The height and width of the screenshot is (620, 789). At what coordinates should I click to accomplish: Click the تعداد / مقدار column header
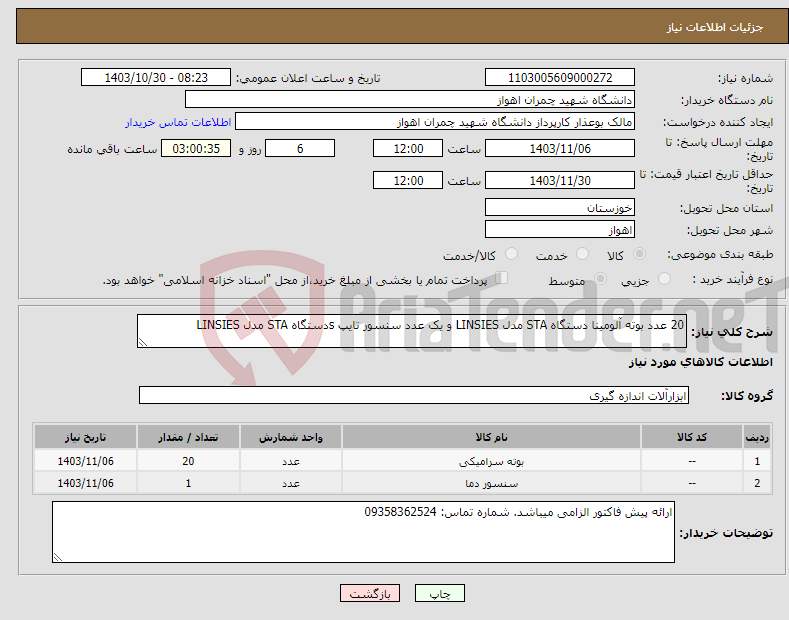(188, 437)
